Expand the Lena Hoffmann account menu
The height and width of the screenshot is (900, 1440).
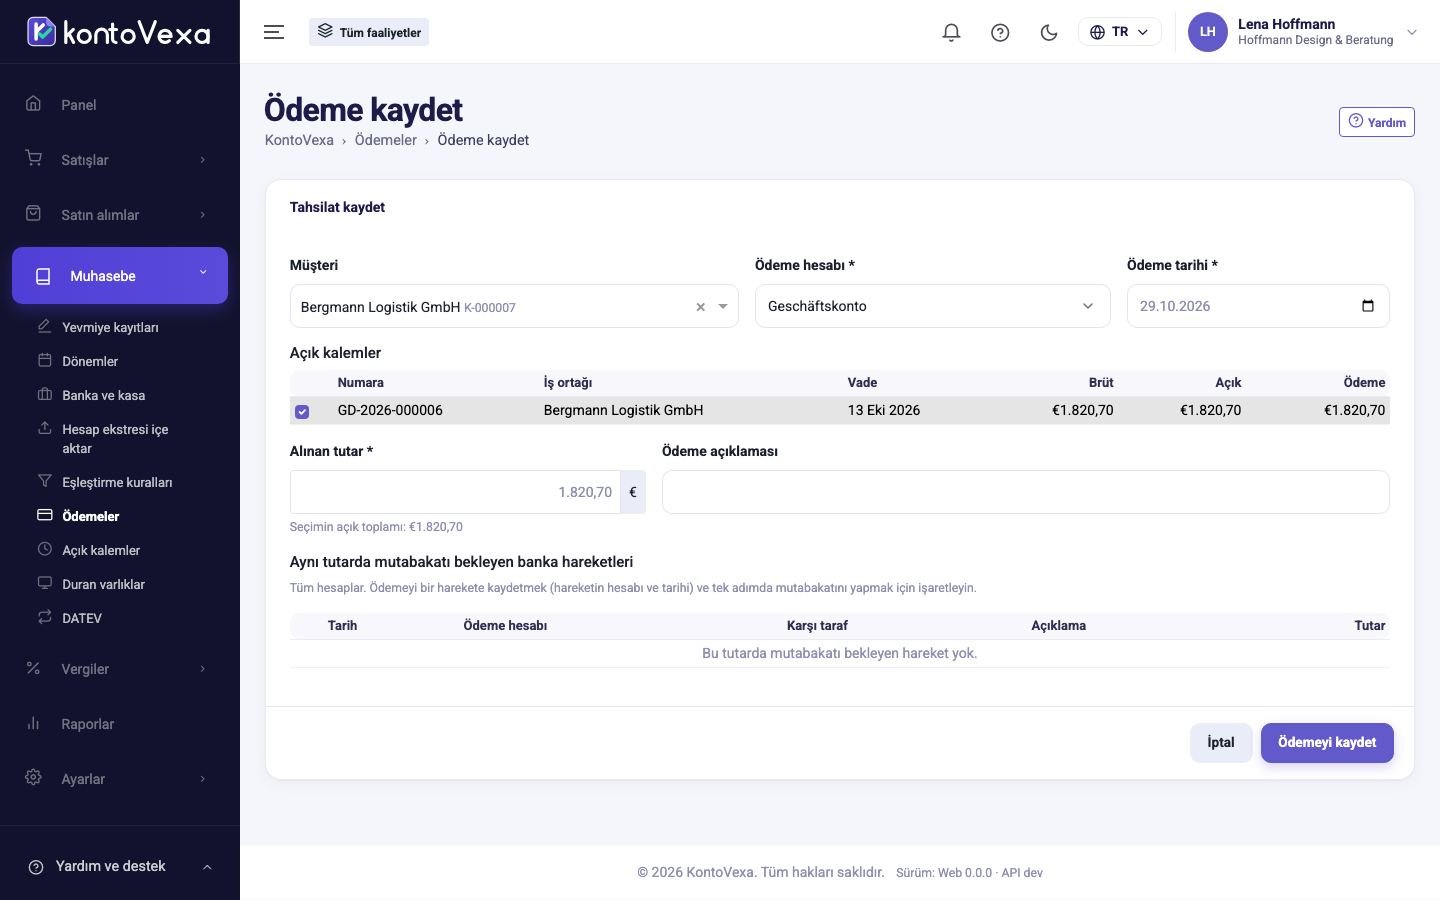coord(1303,32)
